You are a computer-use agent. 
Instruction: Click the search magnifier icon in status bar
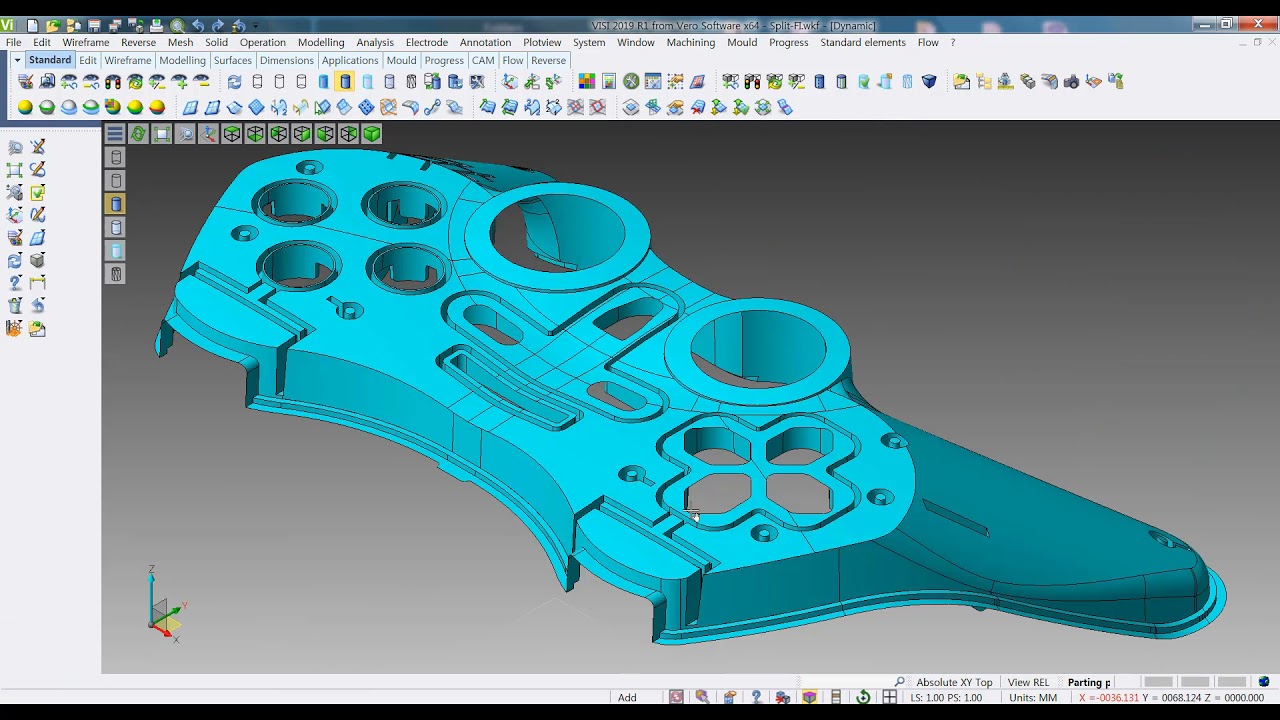(x=900, y=682)
